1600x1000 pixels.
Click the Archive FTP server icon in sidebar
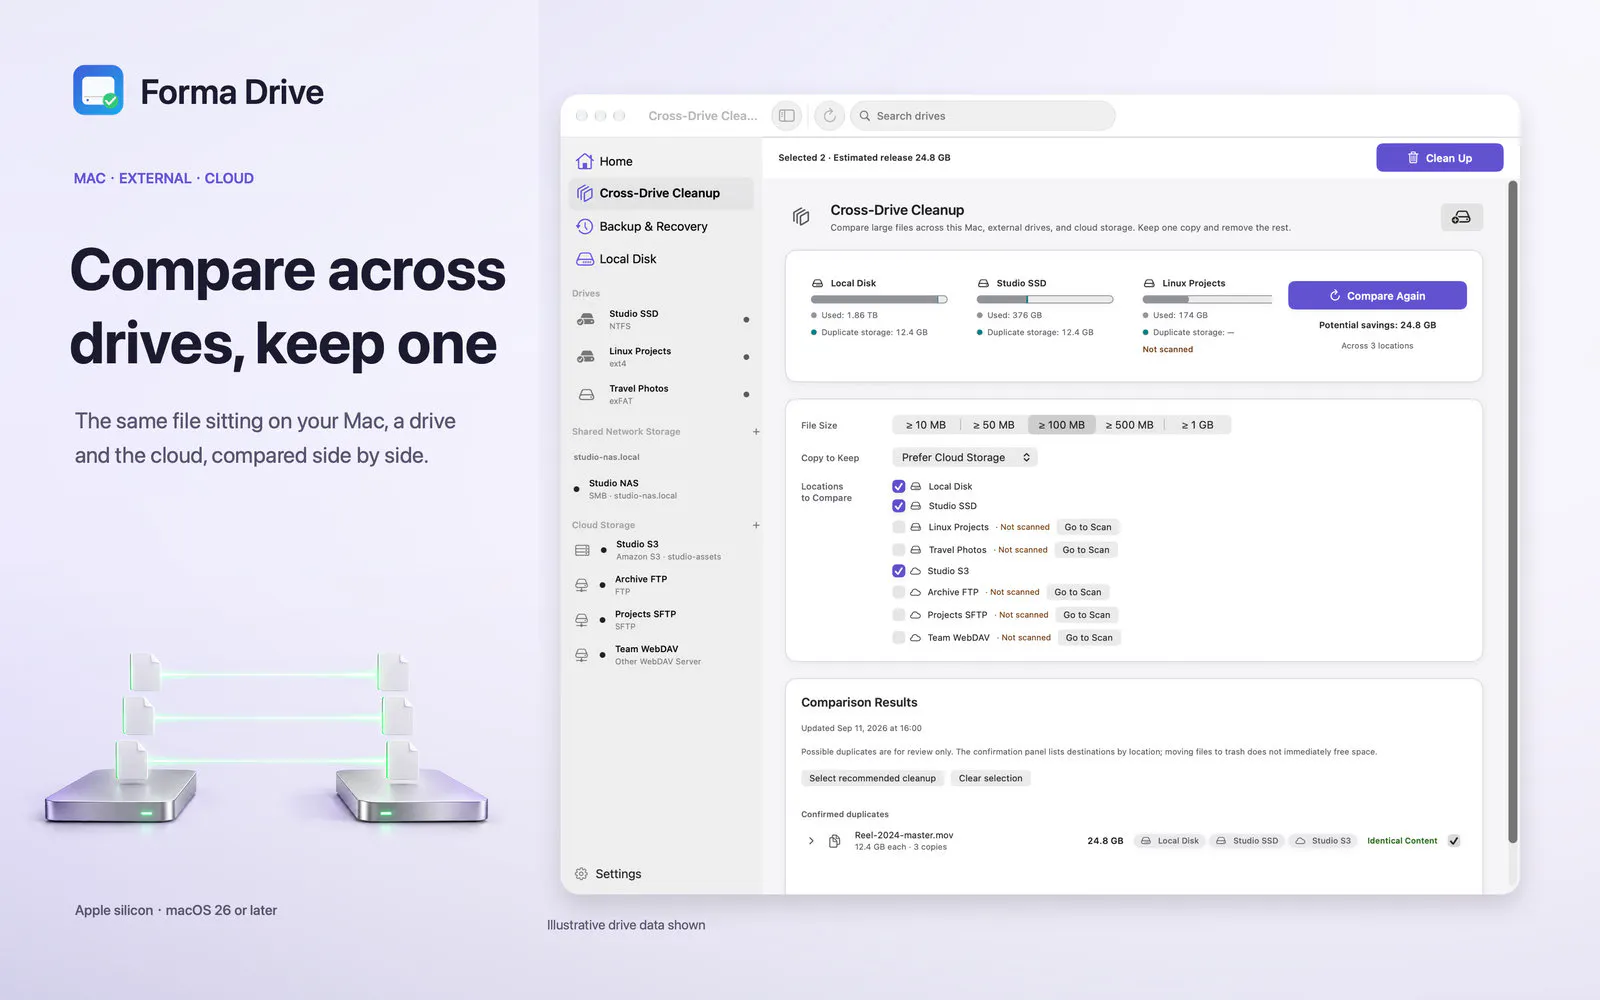click(x=582, y=585)
